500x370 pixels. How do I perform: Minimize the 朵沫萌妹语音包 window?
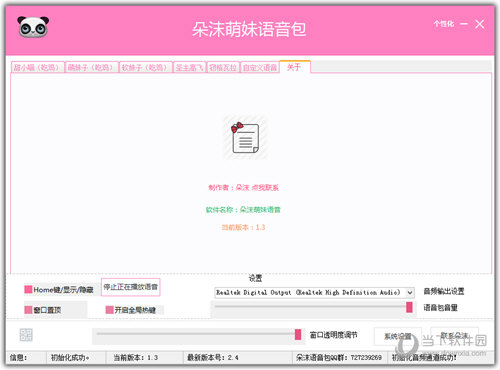(x=464, y=24)
